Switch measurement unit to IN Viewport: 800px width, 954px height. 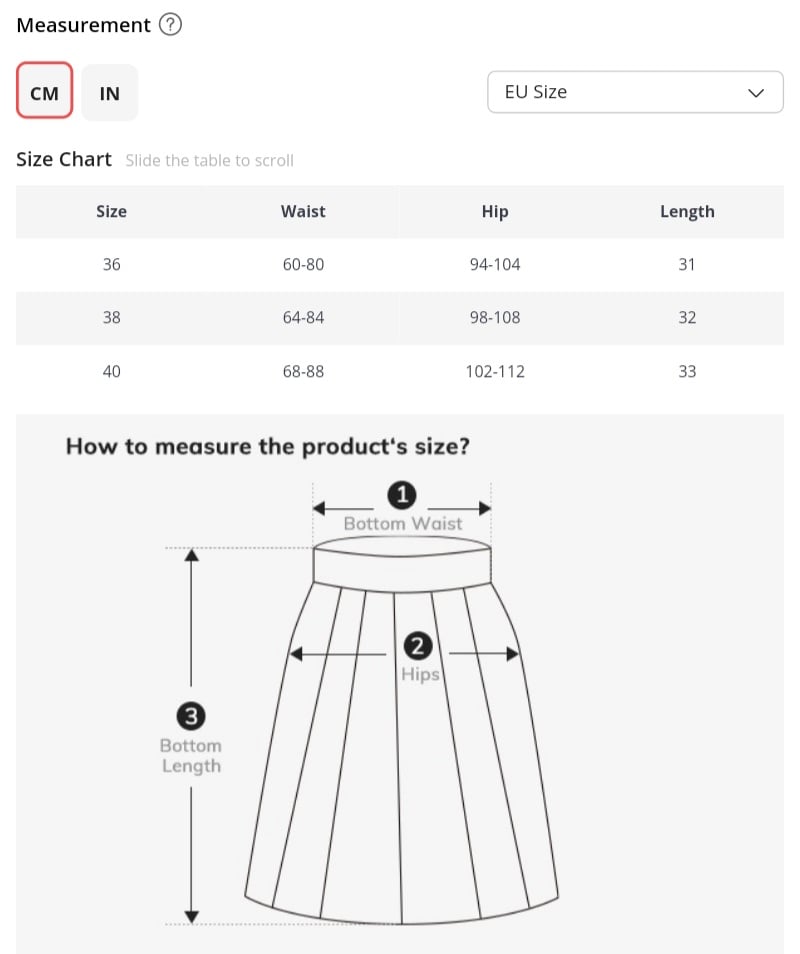[x=110, y=94]
